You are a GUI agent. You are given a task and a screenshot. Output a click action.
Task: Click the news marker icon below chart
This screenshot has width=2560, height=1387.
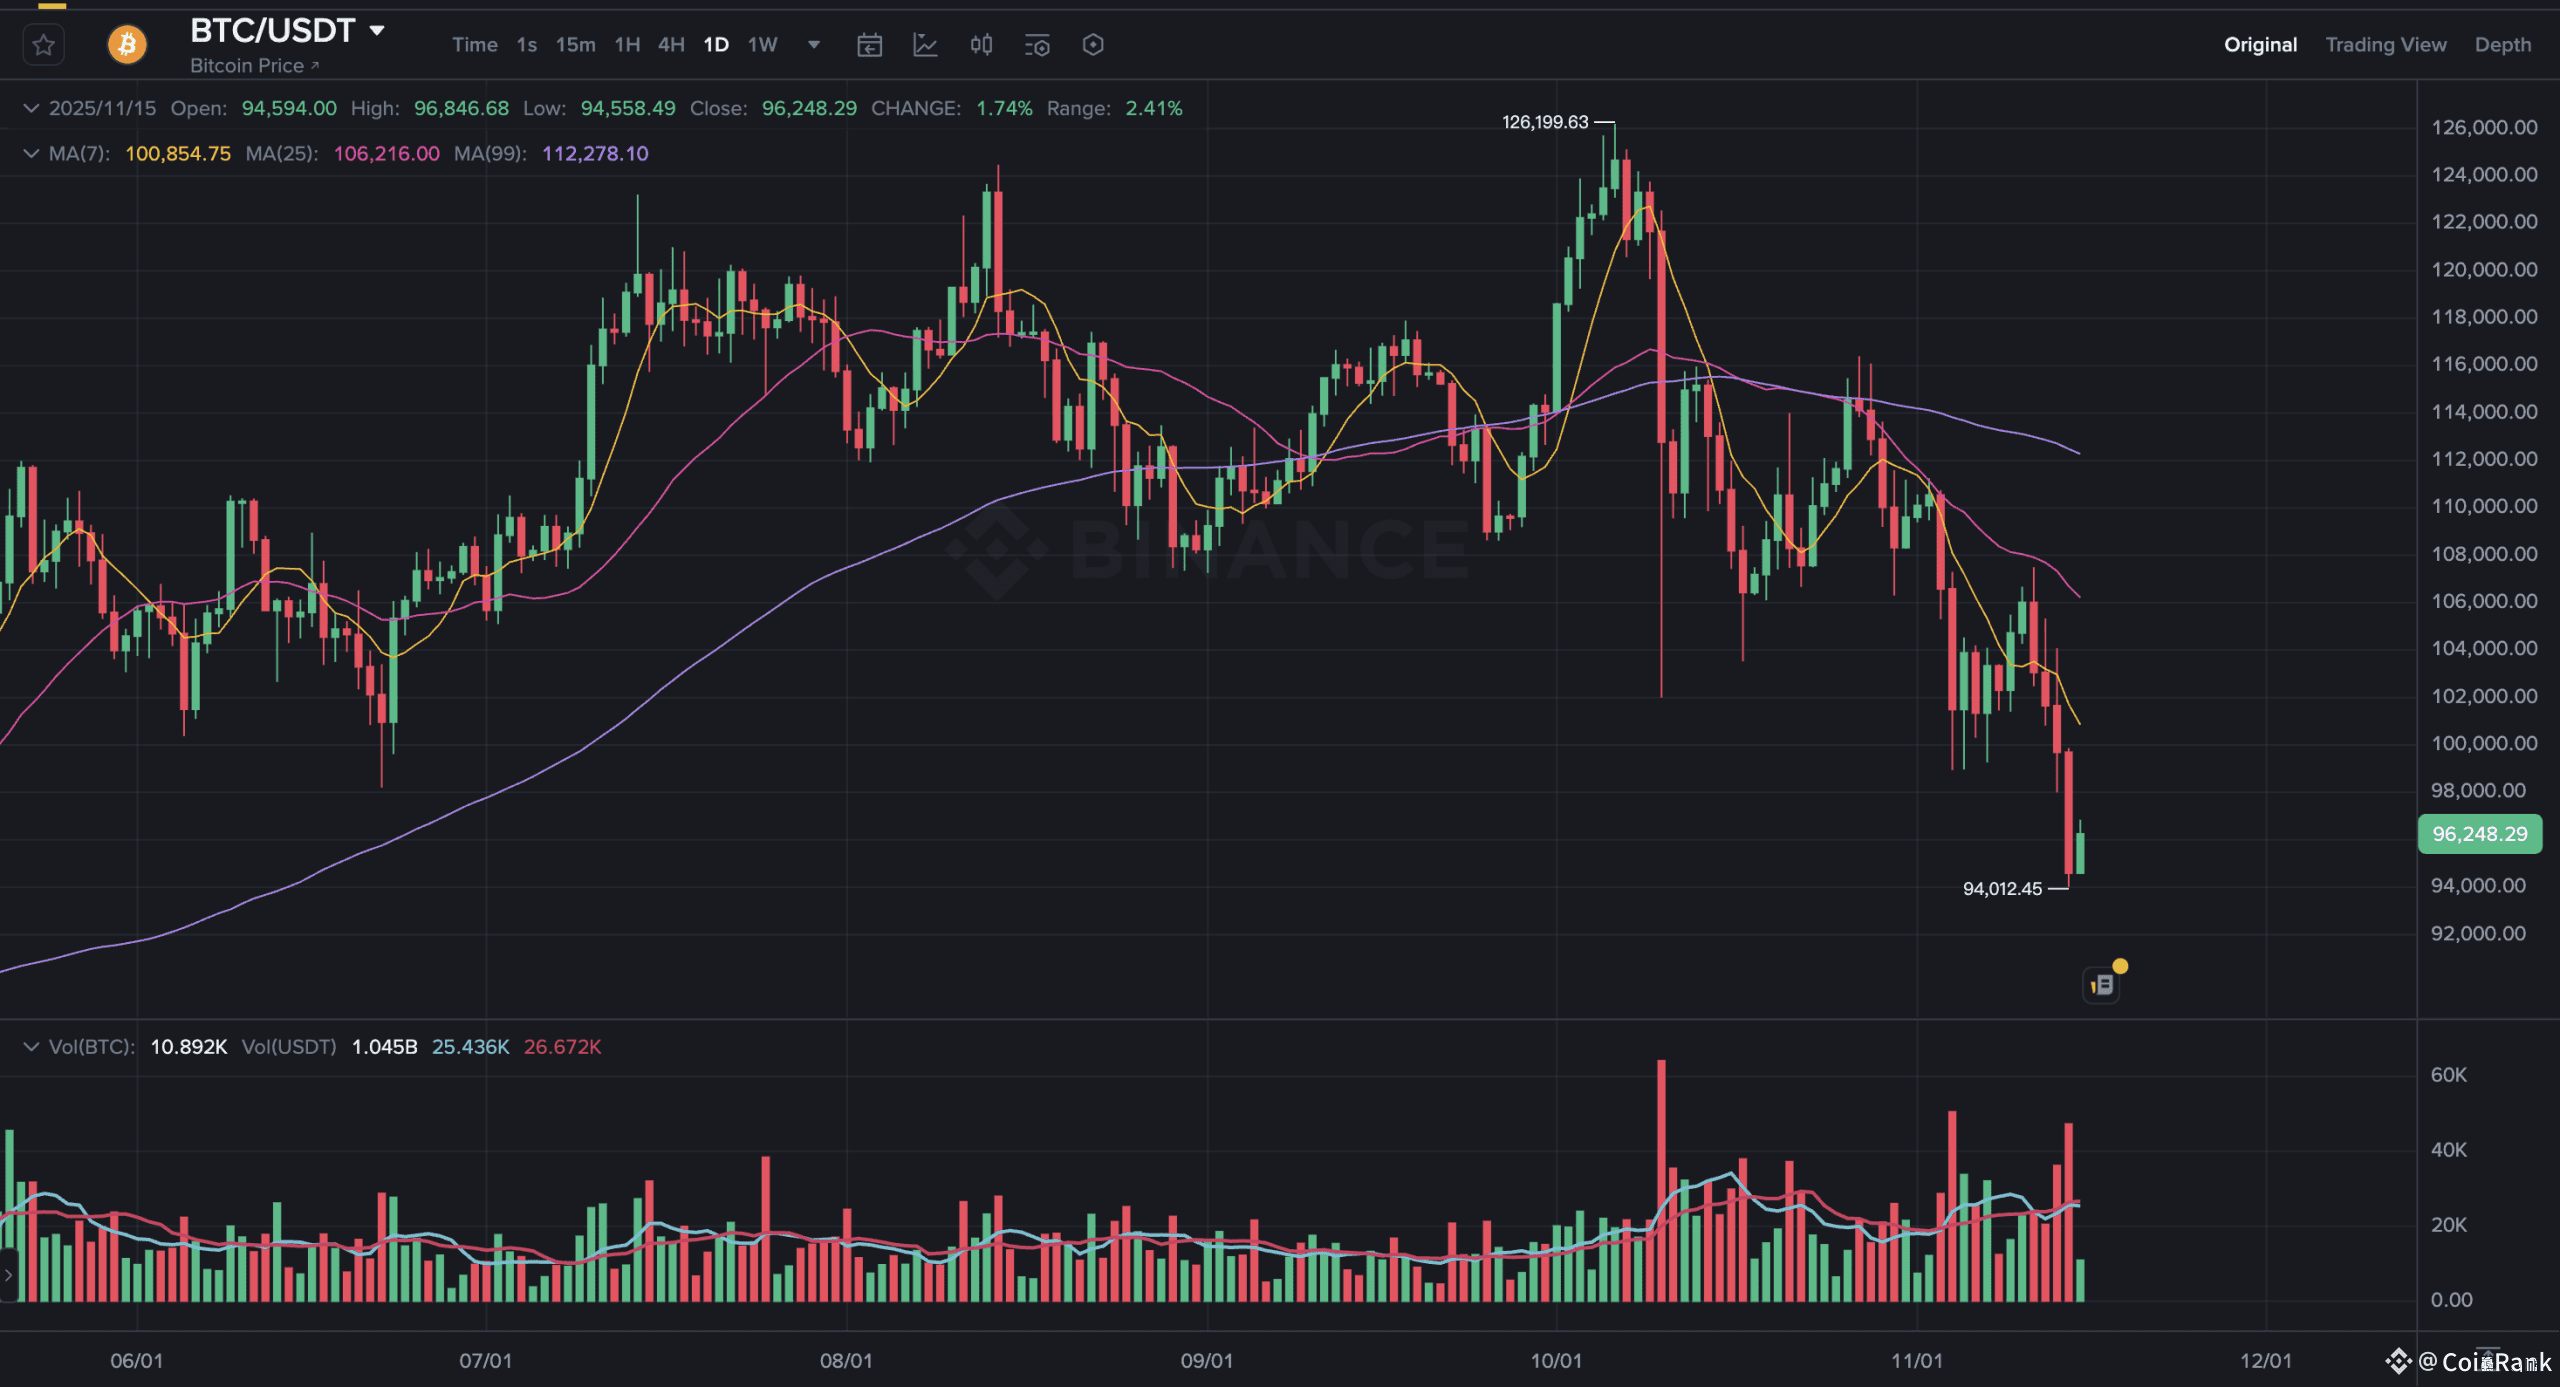click(2102, 985)
